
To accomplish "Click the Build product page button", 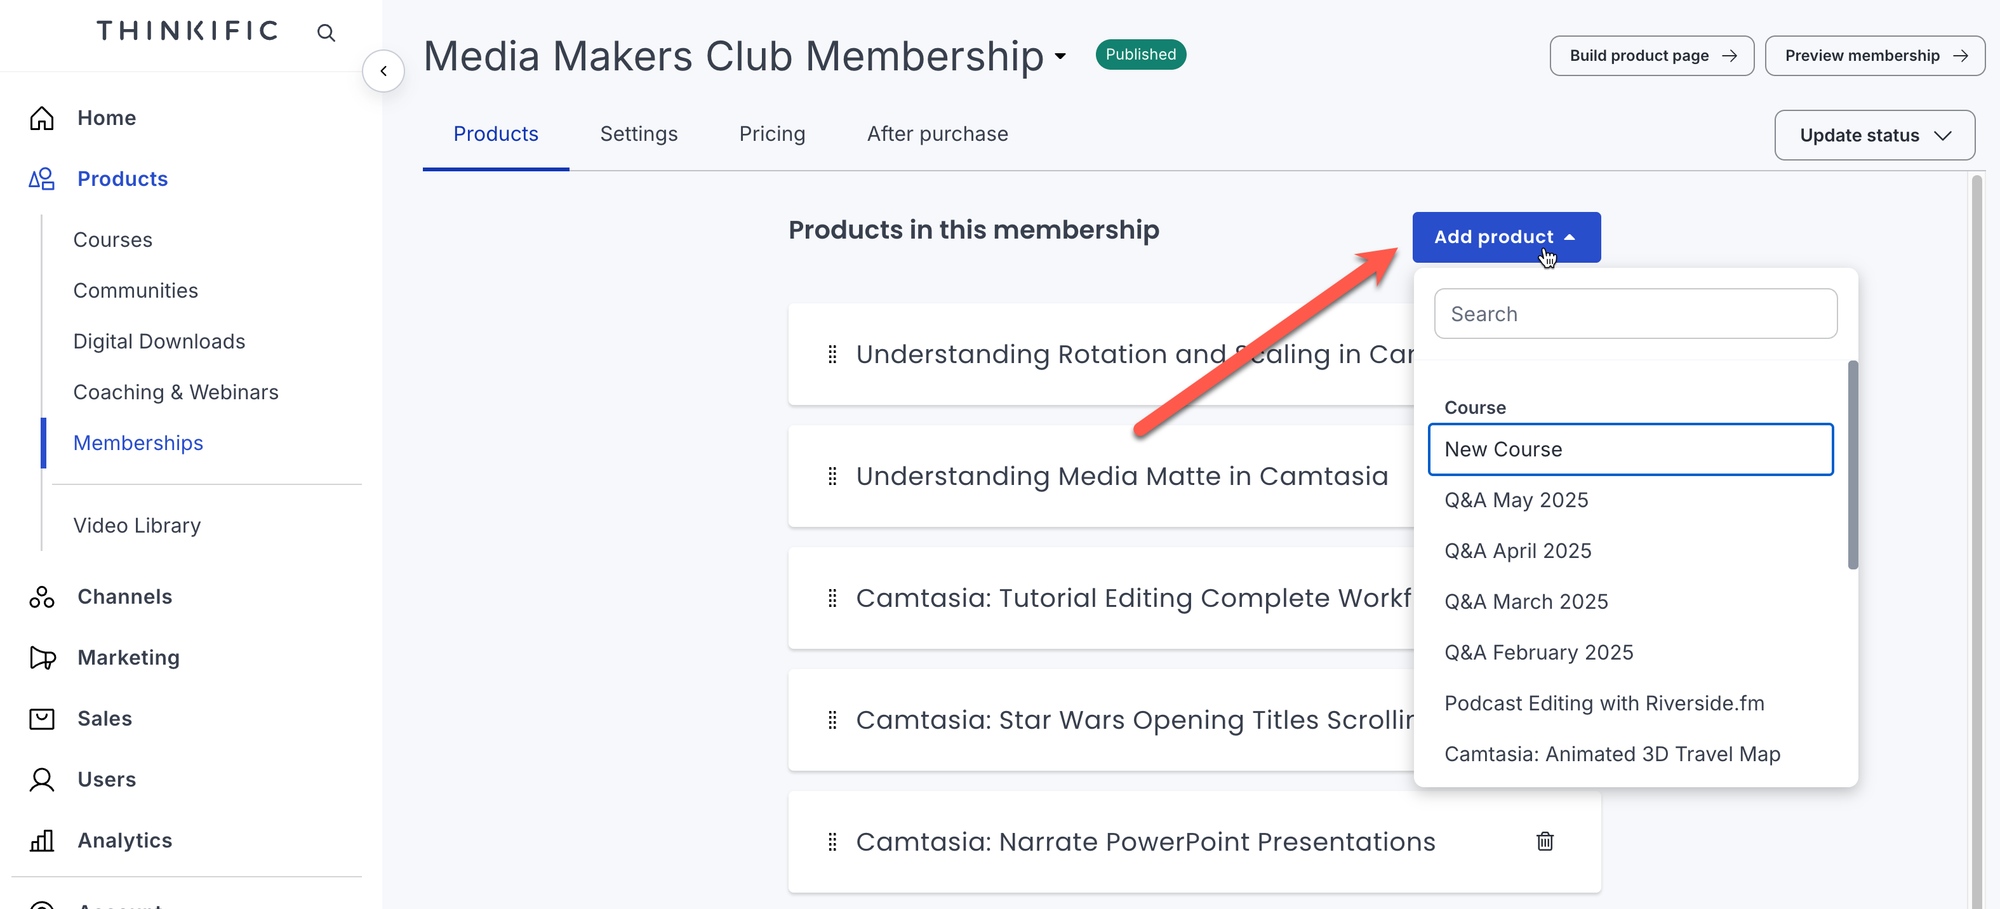I will (x=1651, y=56).
